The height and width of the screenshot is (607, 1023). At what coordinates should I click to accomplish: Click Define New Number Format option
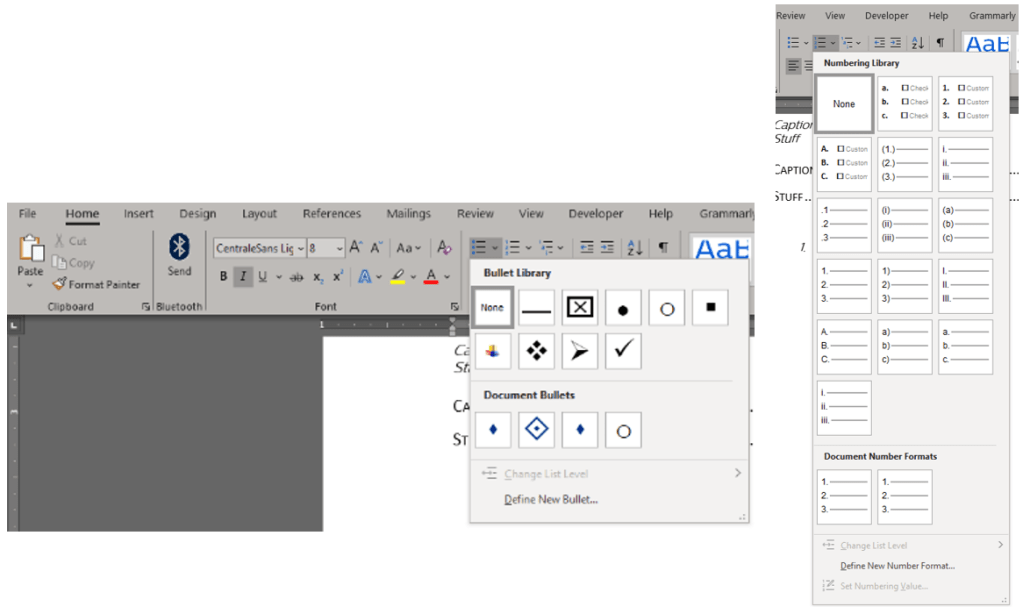point(897,566)
